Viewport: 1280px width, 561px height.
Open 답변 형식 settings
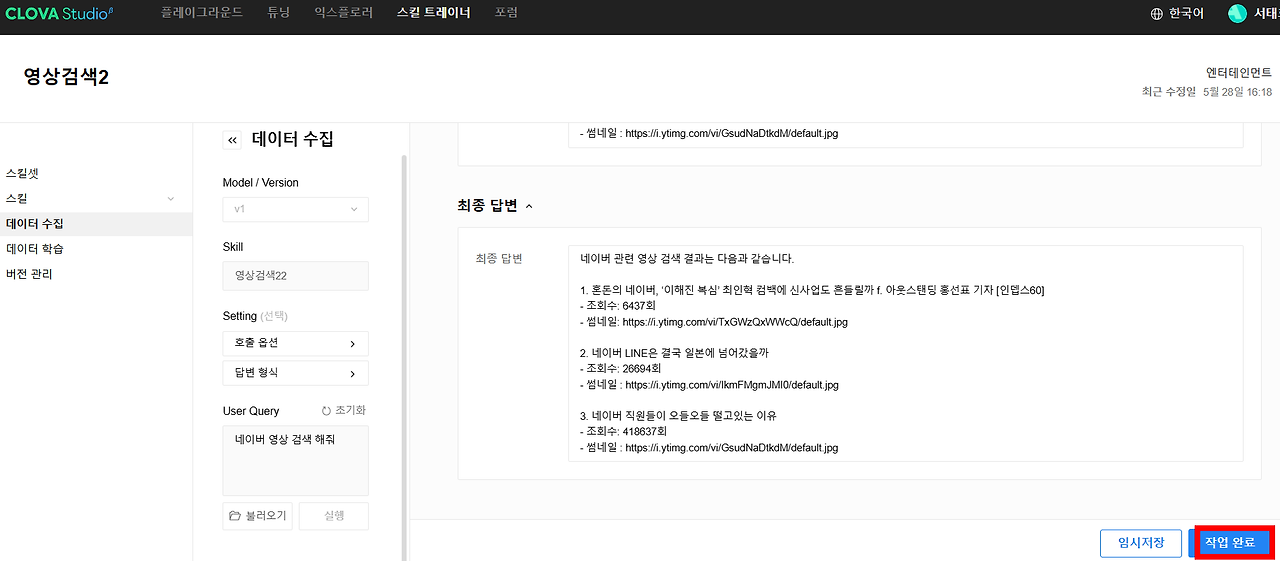(x=296, y=373)
